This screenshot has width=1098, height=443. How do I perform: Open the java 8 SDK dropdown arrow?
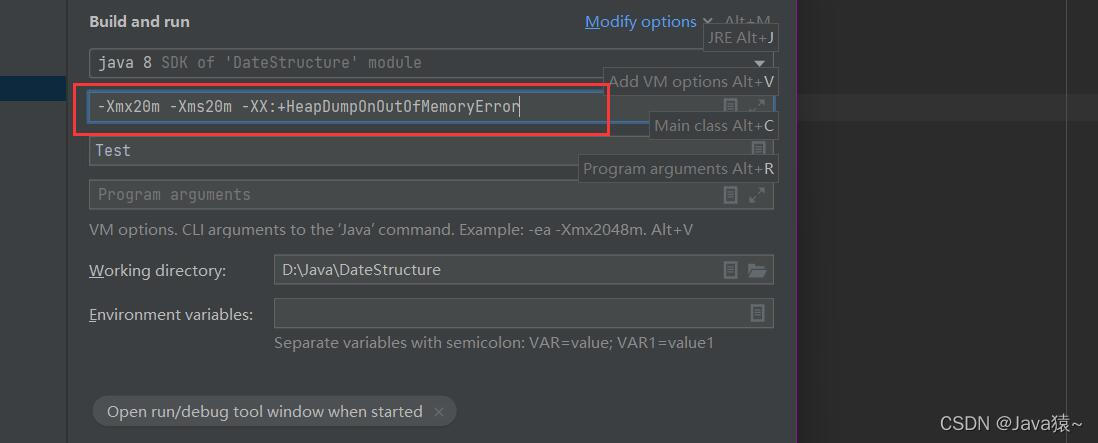tap(759, 63)
